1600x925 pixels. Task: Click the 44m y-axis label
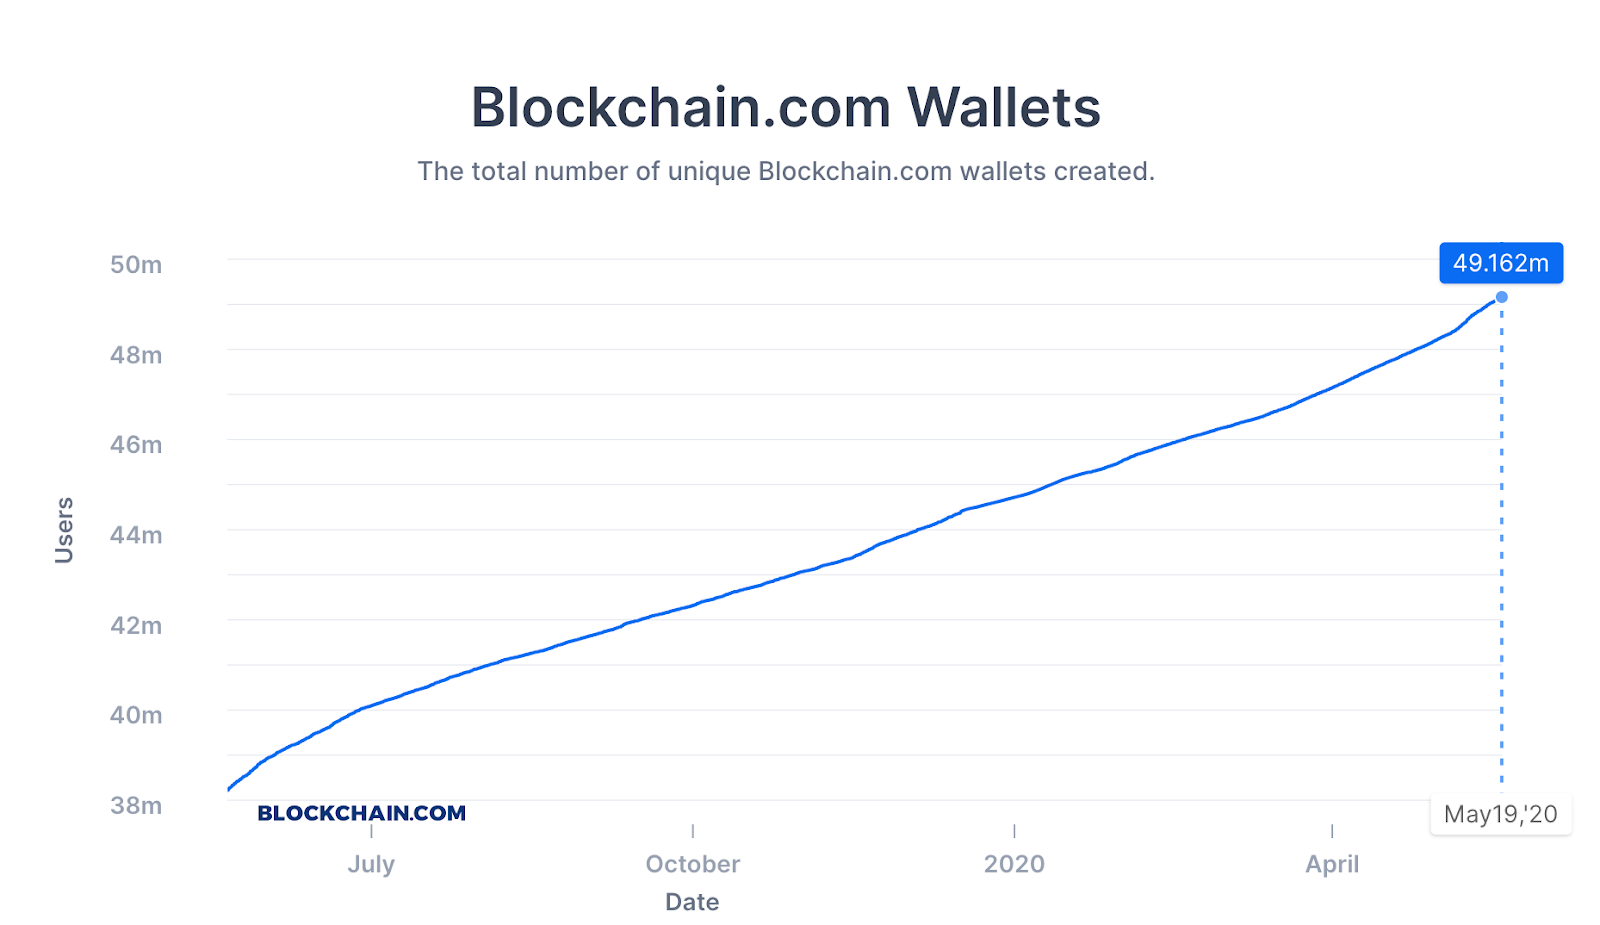point(136,535)
